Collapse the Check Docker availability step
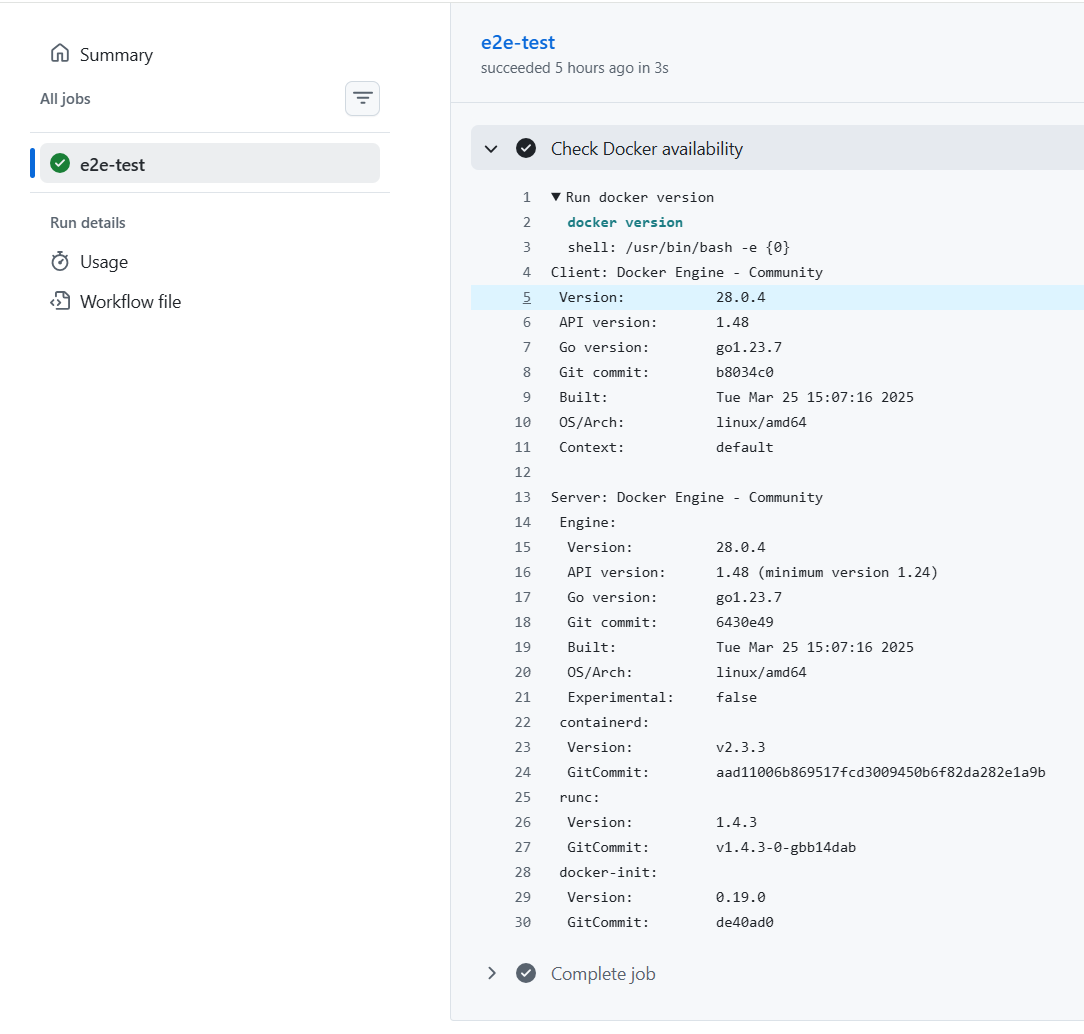Viewport: 1084px width, 1034px height. (491, 149)
